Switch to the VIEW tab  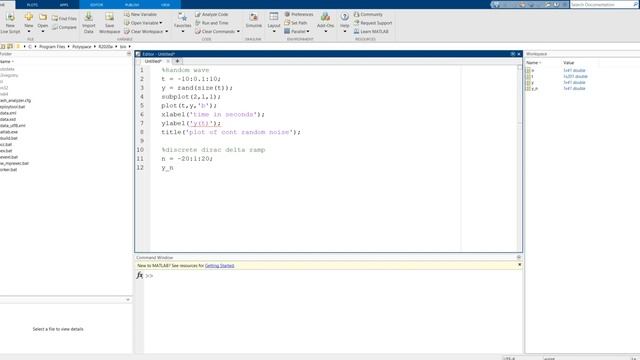click(x=165, y=4)
